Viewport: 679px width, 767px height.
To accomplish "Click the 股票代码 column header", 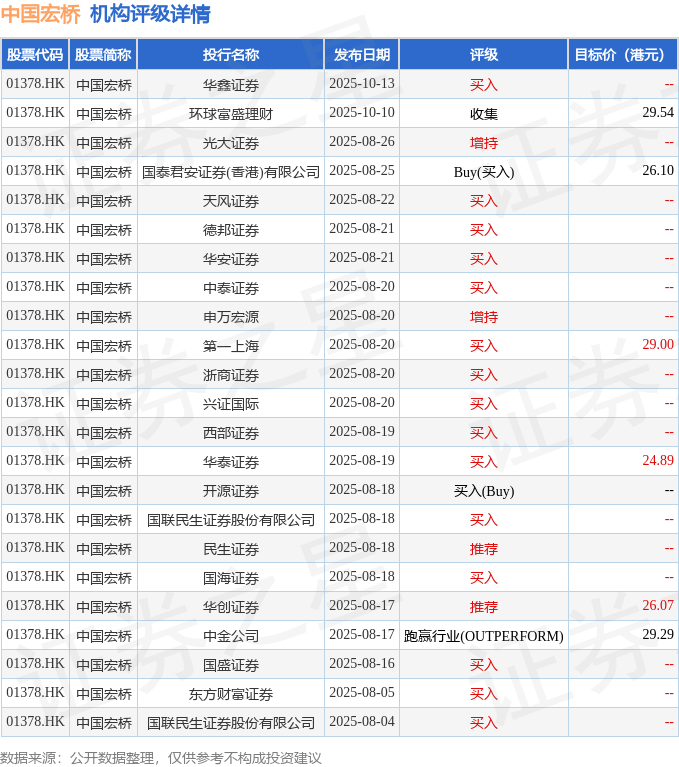I will [x=35, y=55].
